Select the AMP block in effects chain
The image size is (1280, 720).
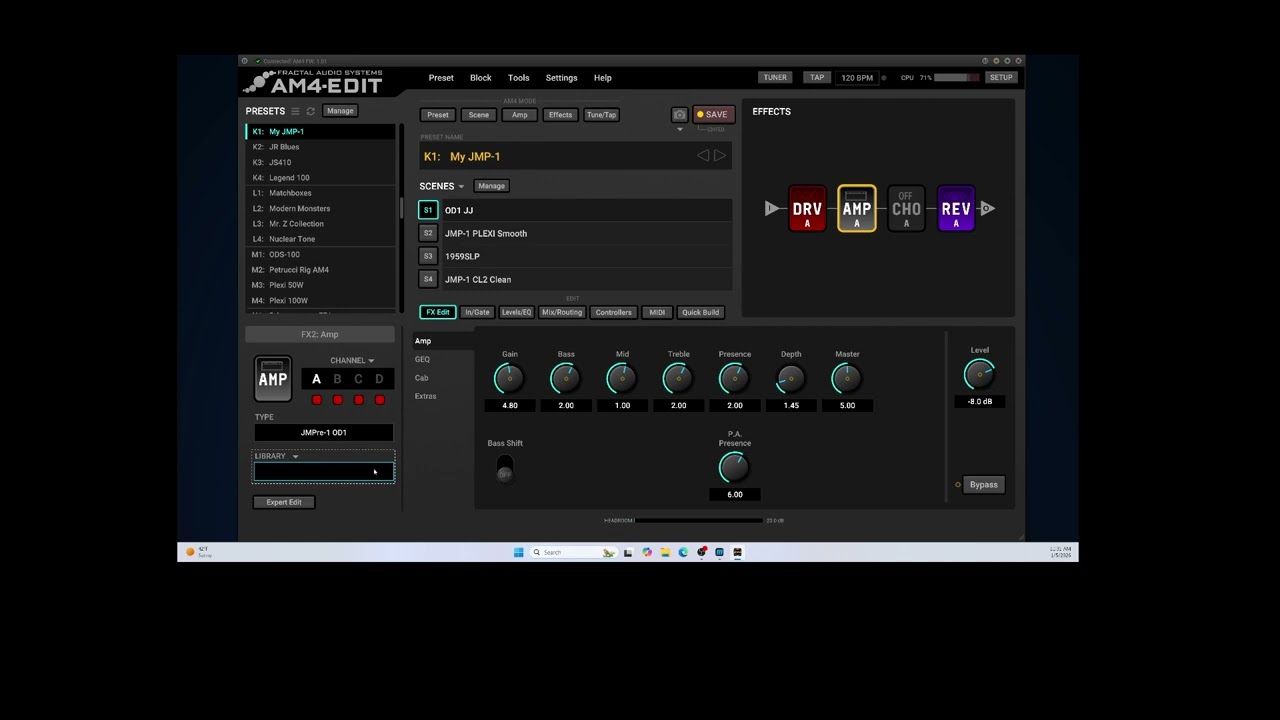click(857, 209)
